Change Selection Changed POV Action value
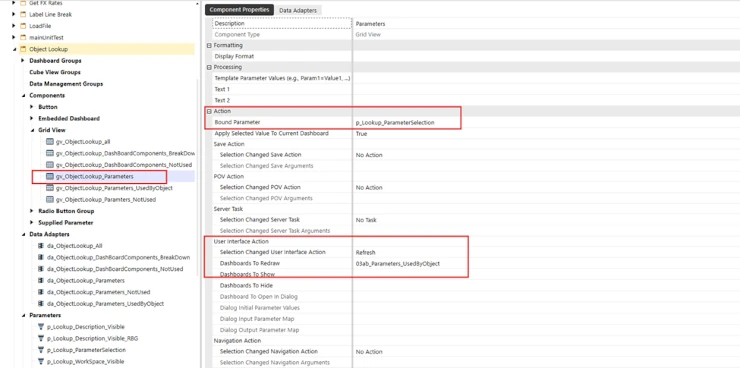 [546, 187]
